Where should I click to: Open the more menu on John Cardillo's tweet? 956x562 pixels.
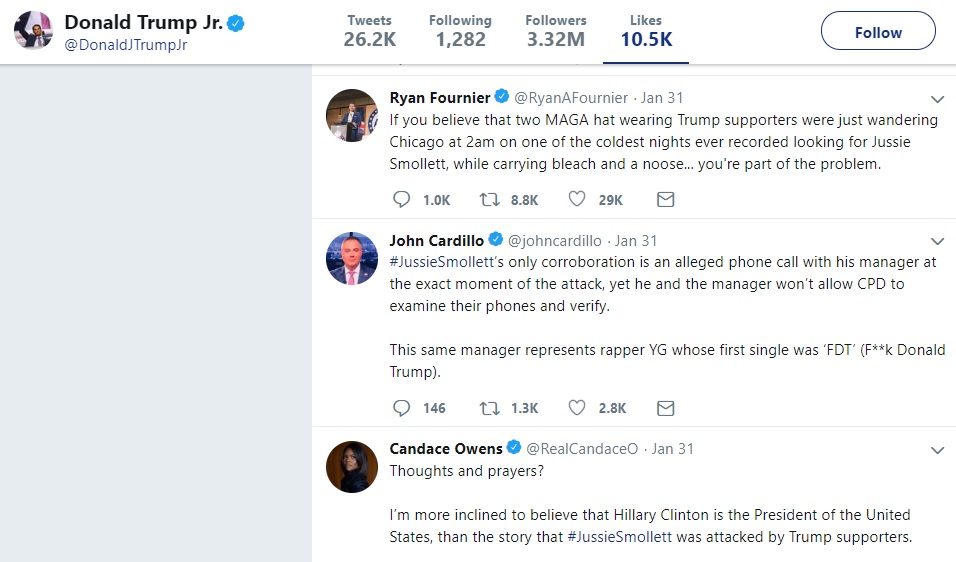(x=937, y=241)
